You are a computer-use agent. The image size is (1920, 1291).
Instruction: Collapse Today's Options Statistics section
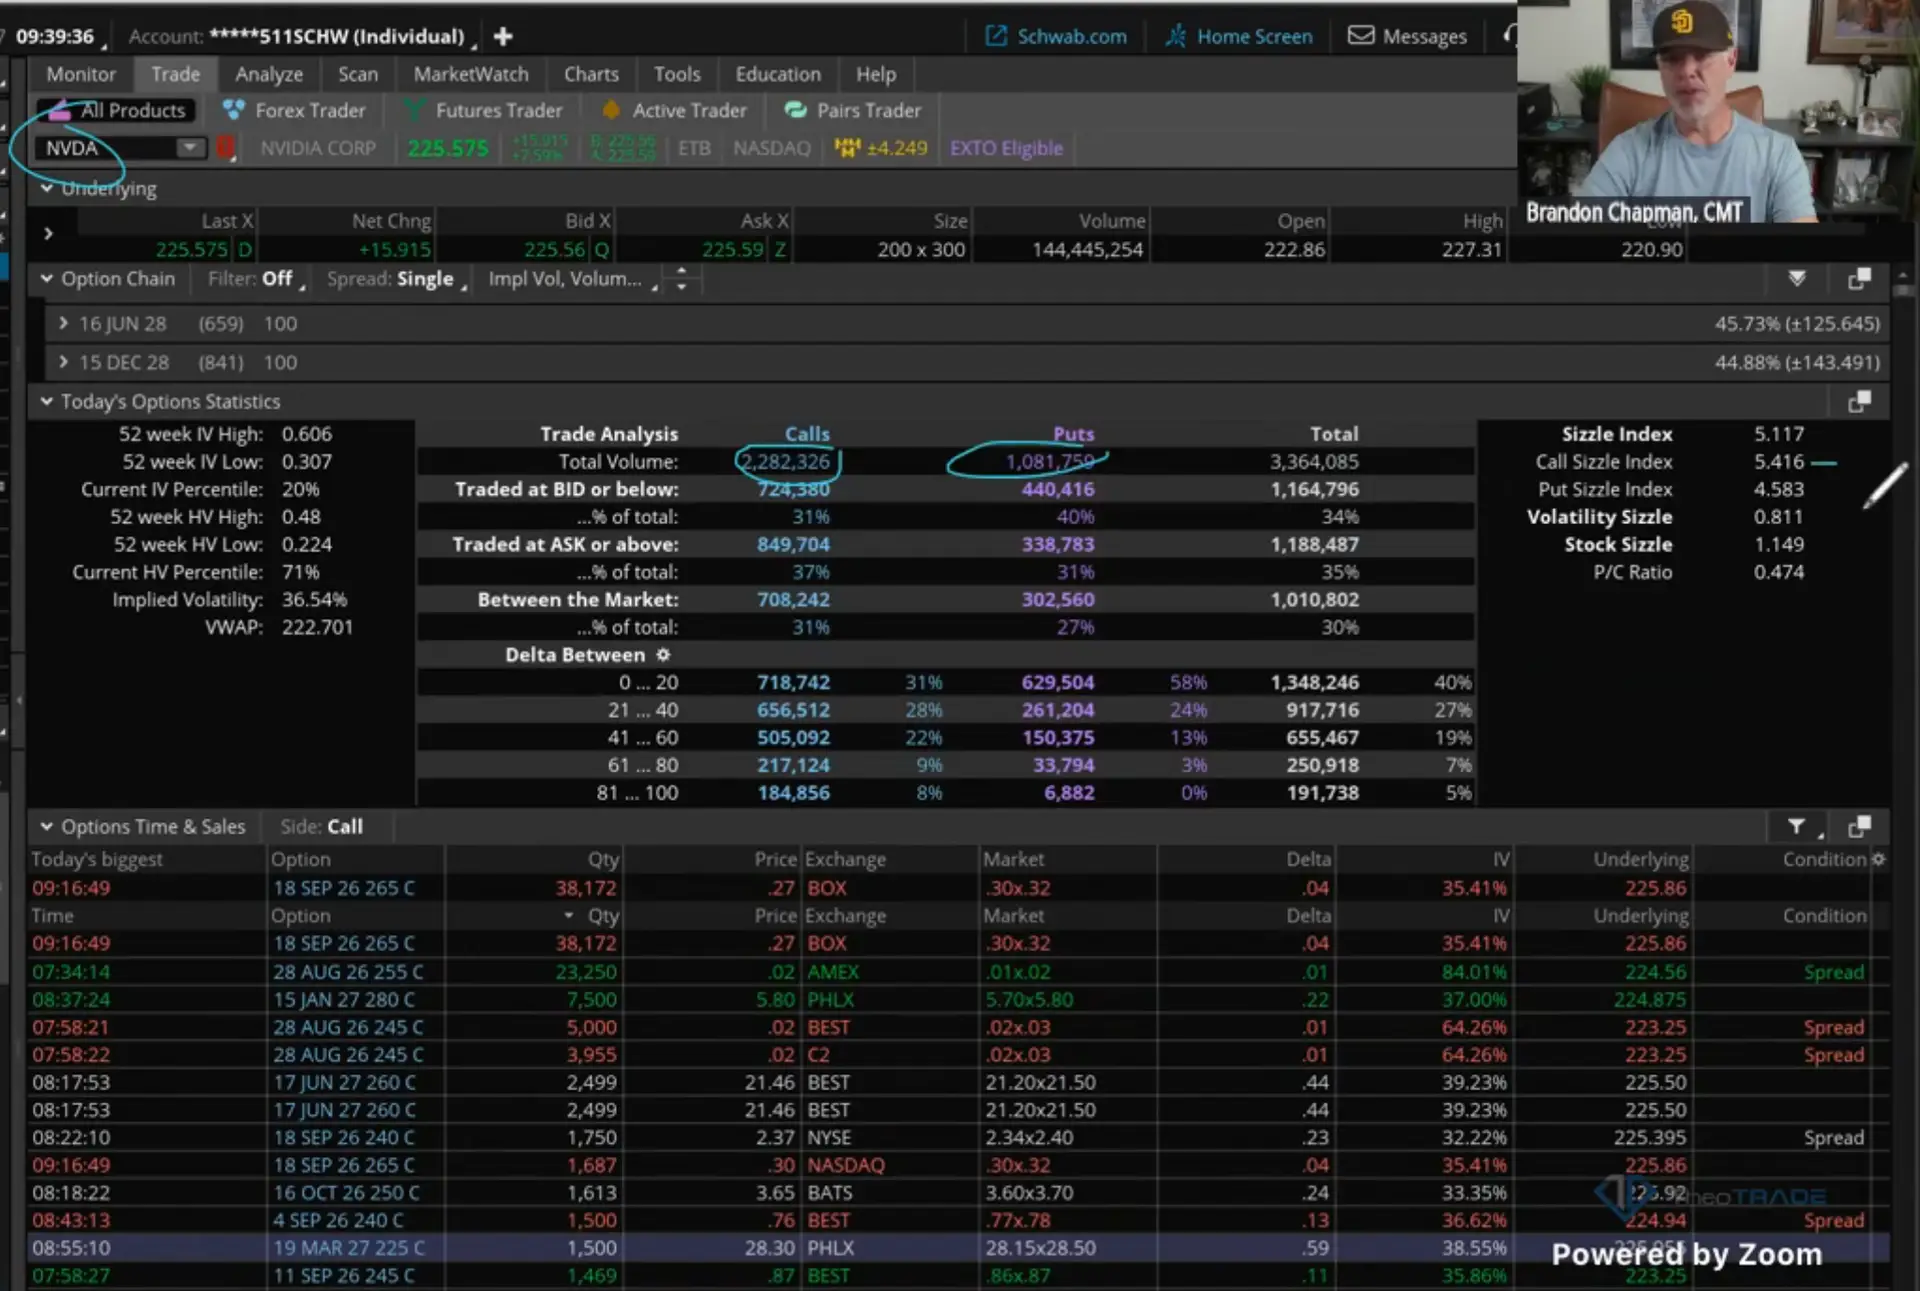[46, 401]
